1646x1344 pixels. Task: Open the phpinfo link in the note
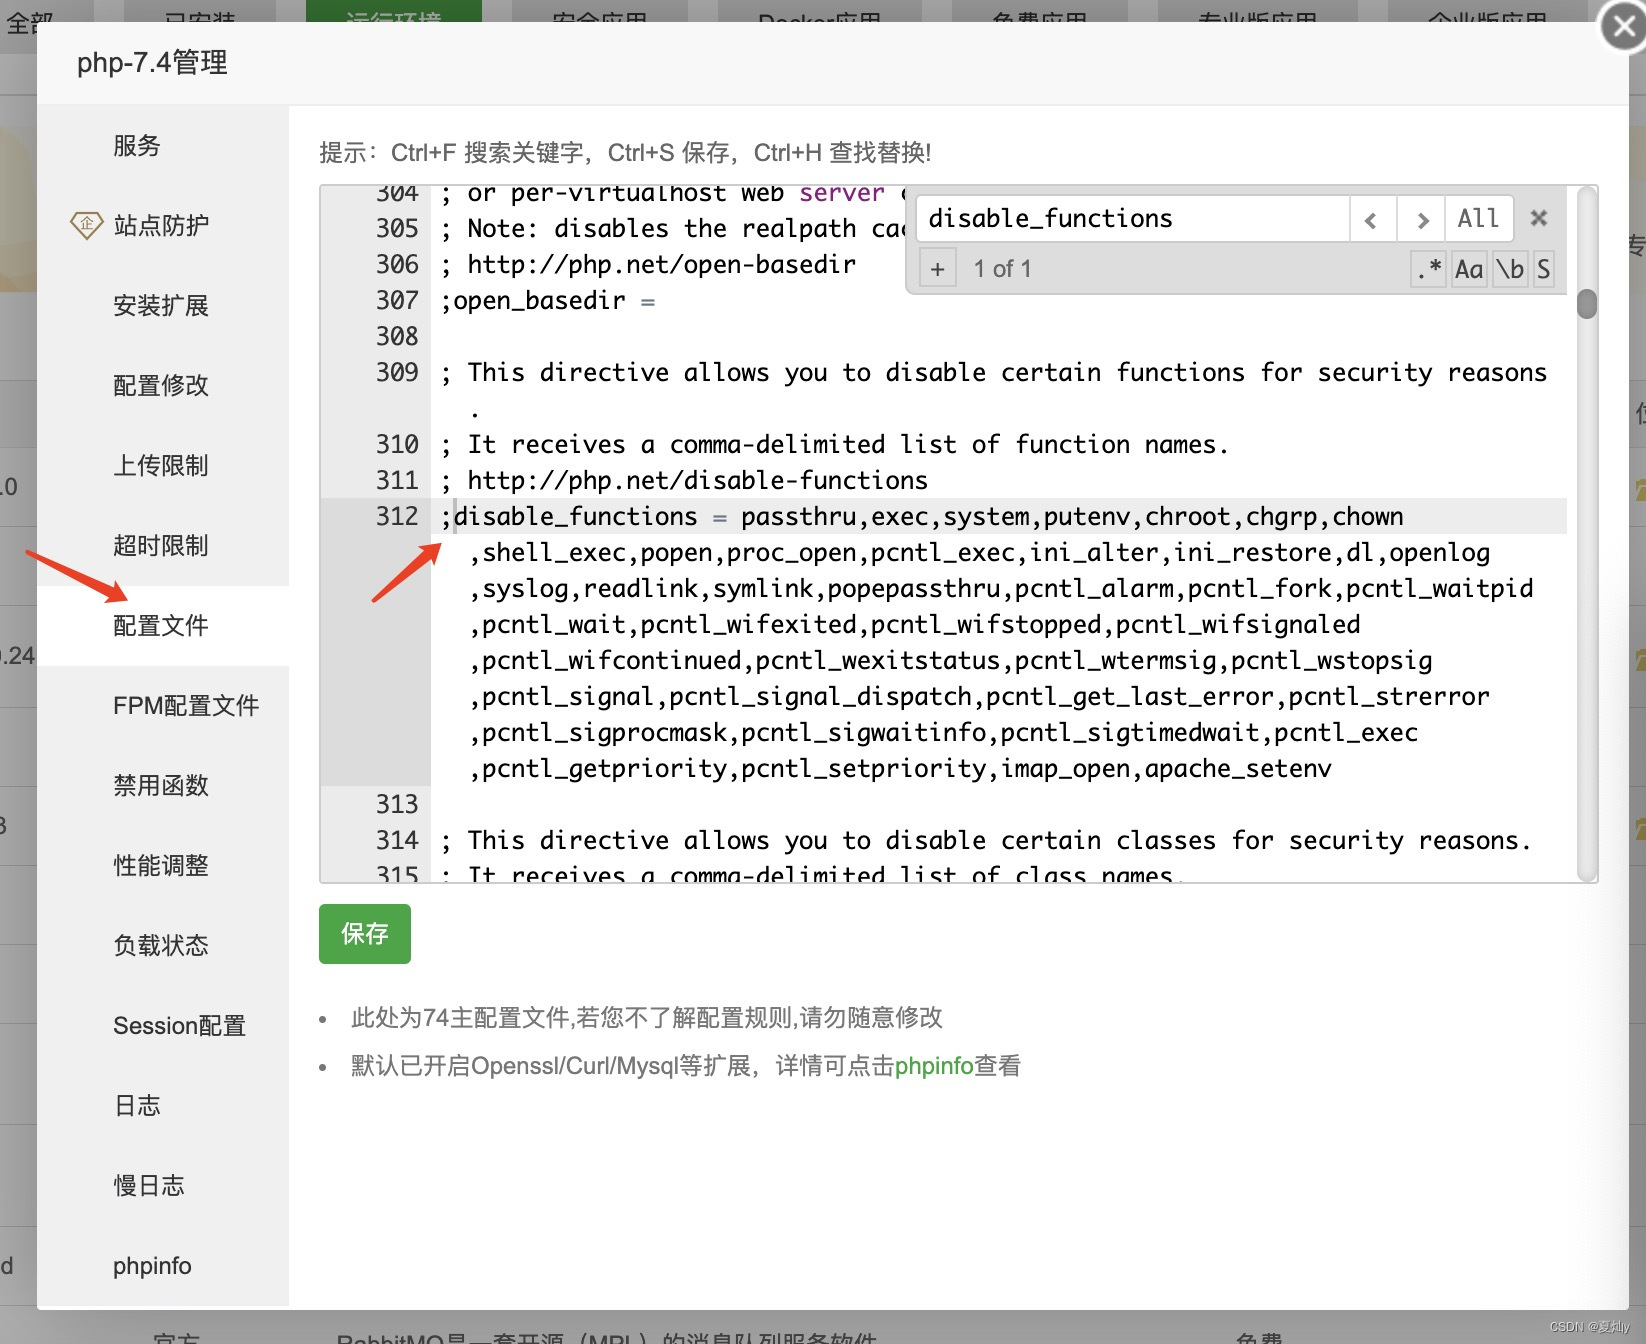(934, 1066)
